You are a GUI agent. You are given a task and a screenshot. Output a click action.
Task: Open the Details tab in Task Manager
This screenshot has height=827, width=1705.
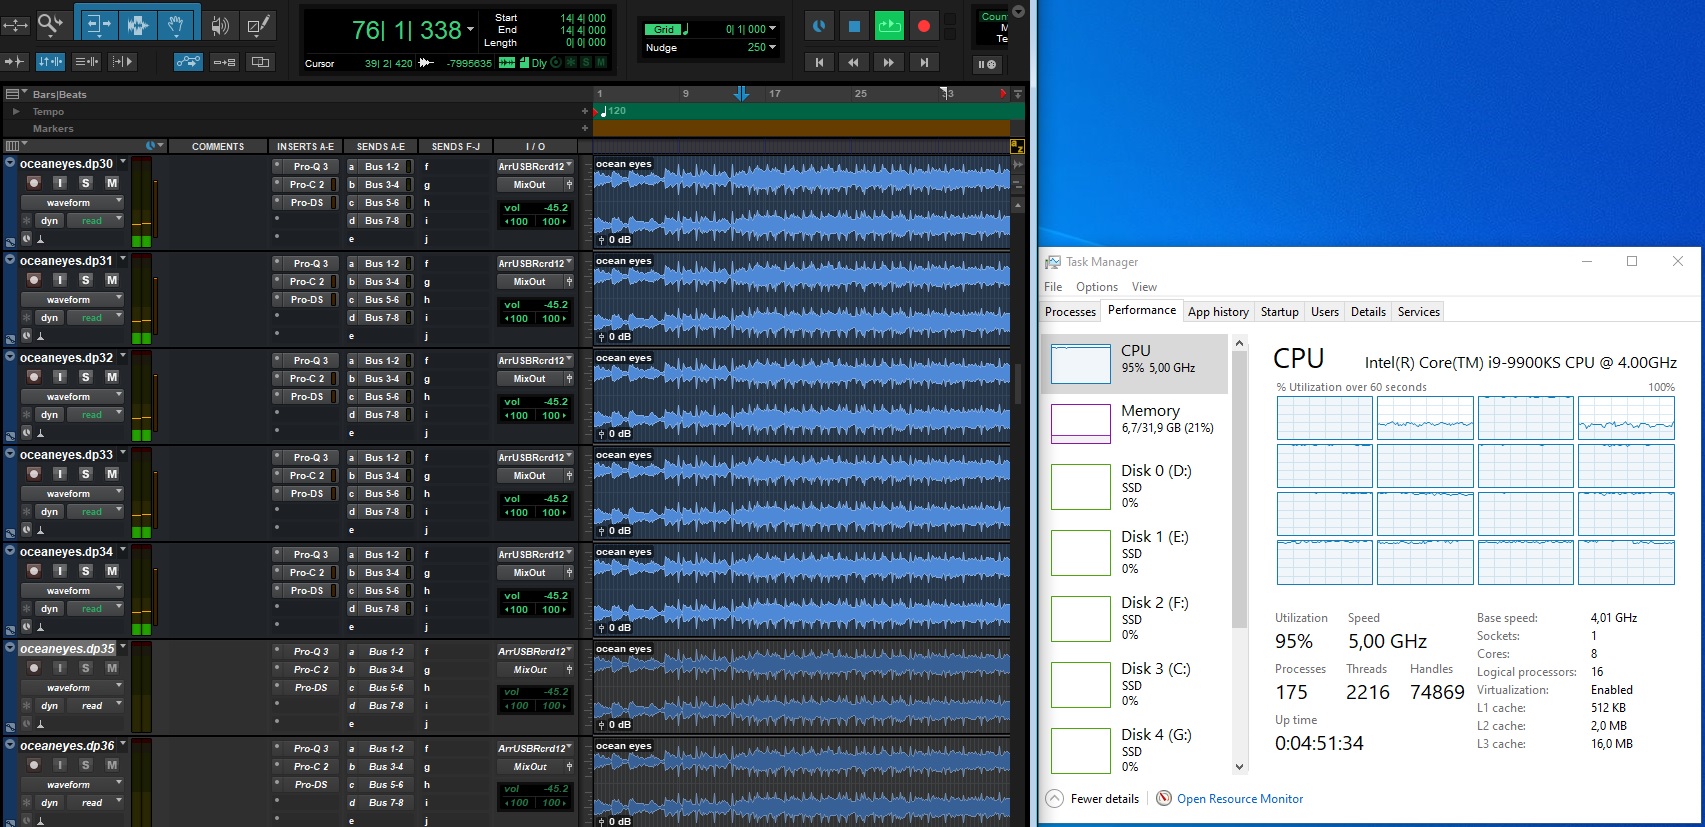click(x=1368, y=312)
